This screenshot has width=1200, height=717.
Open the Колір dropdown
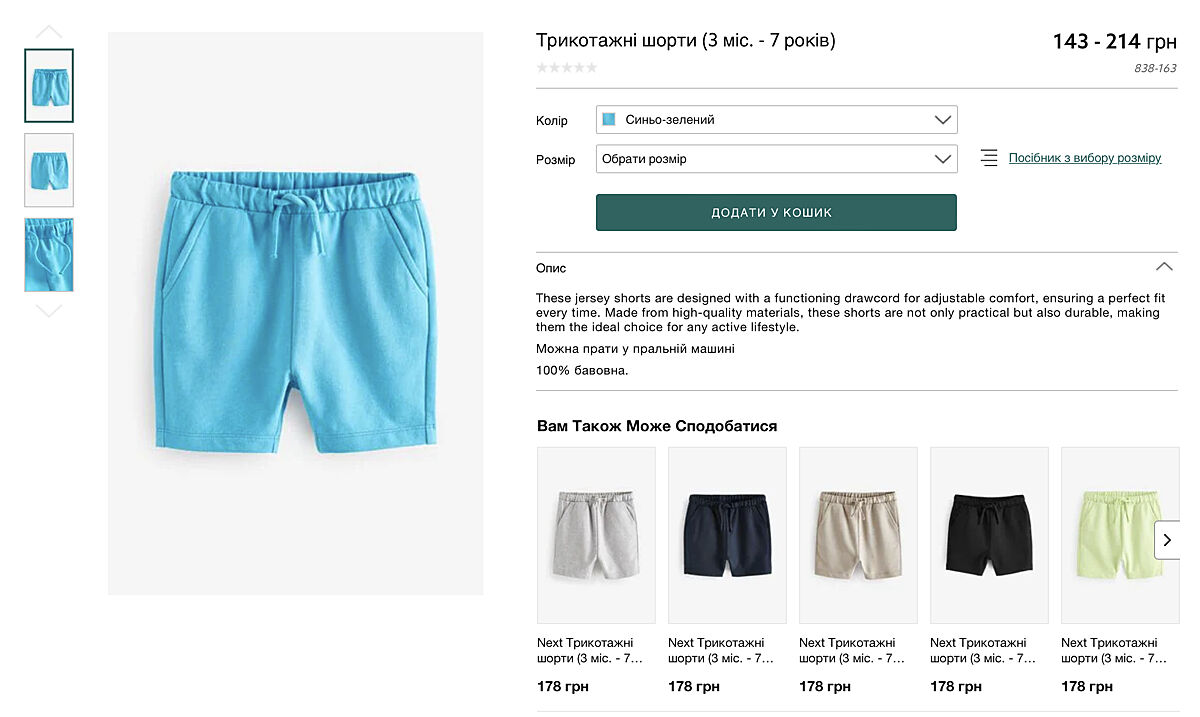[x=776, y=120]
